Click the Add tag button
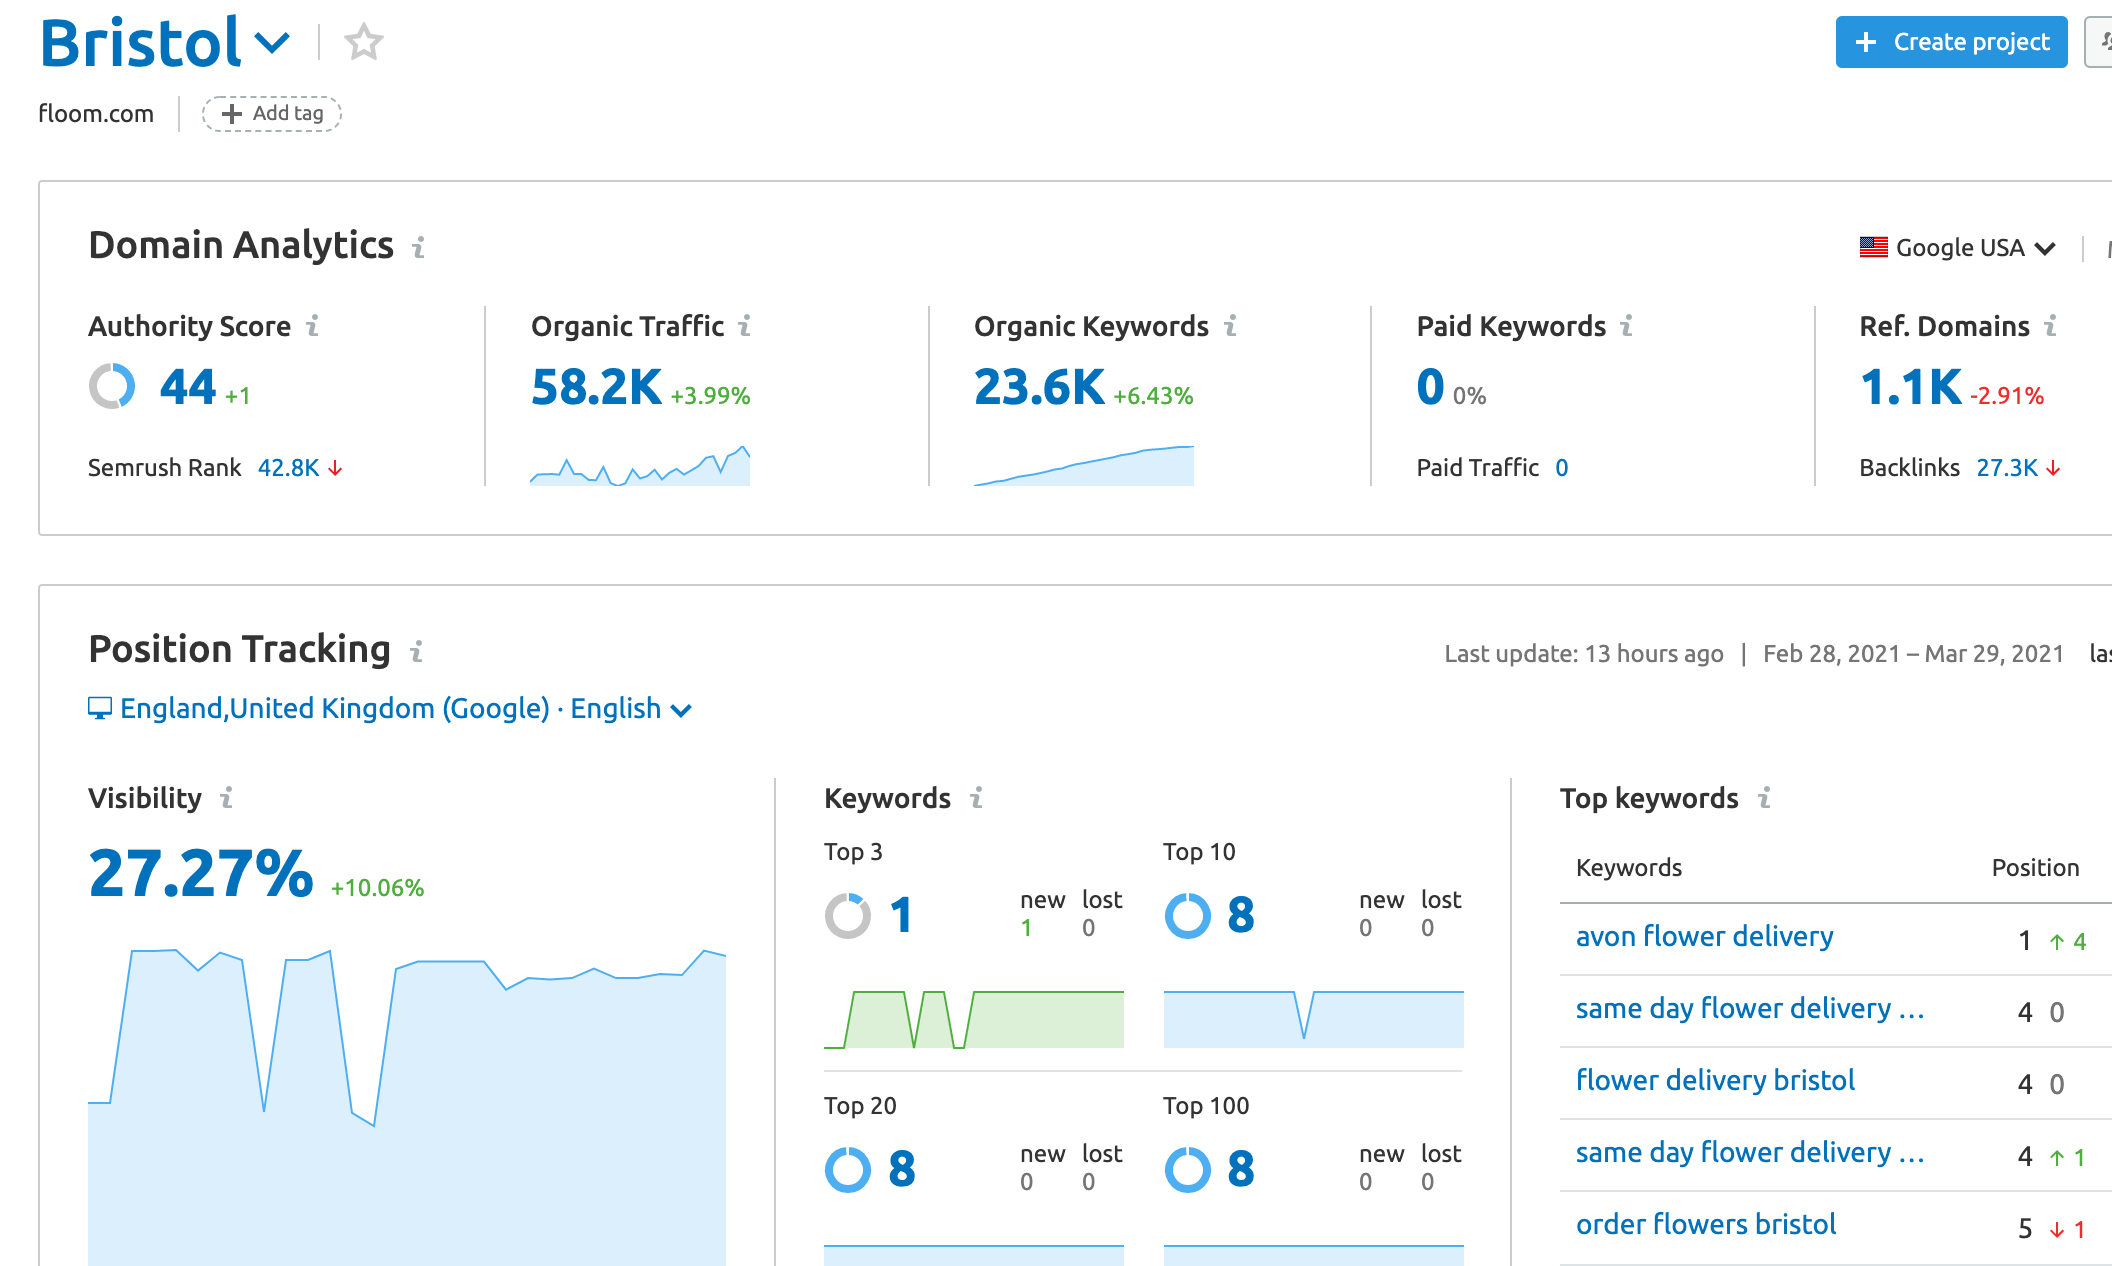Screen dimensions: 2112x1266 point(272,114)
